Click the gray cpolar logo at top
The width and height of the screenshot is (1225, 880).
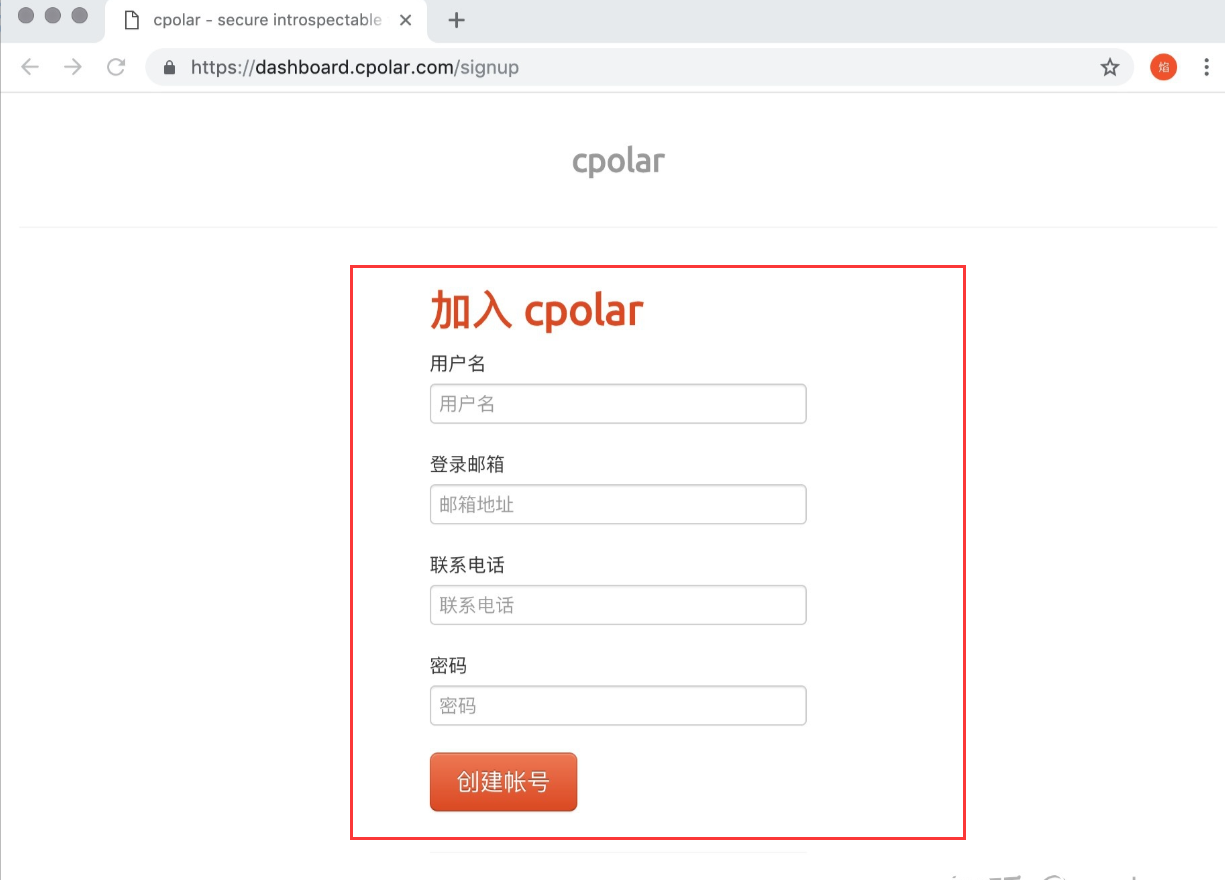pos(618,160)
